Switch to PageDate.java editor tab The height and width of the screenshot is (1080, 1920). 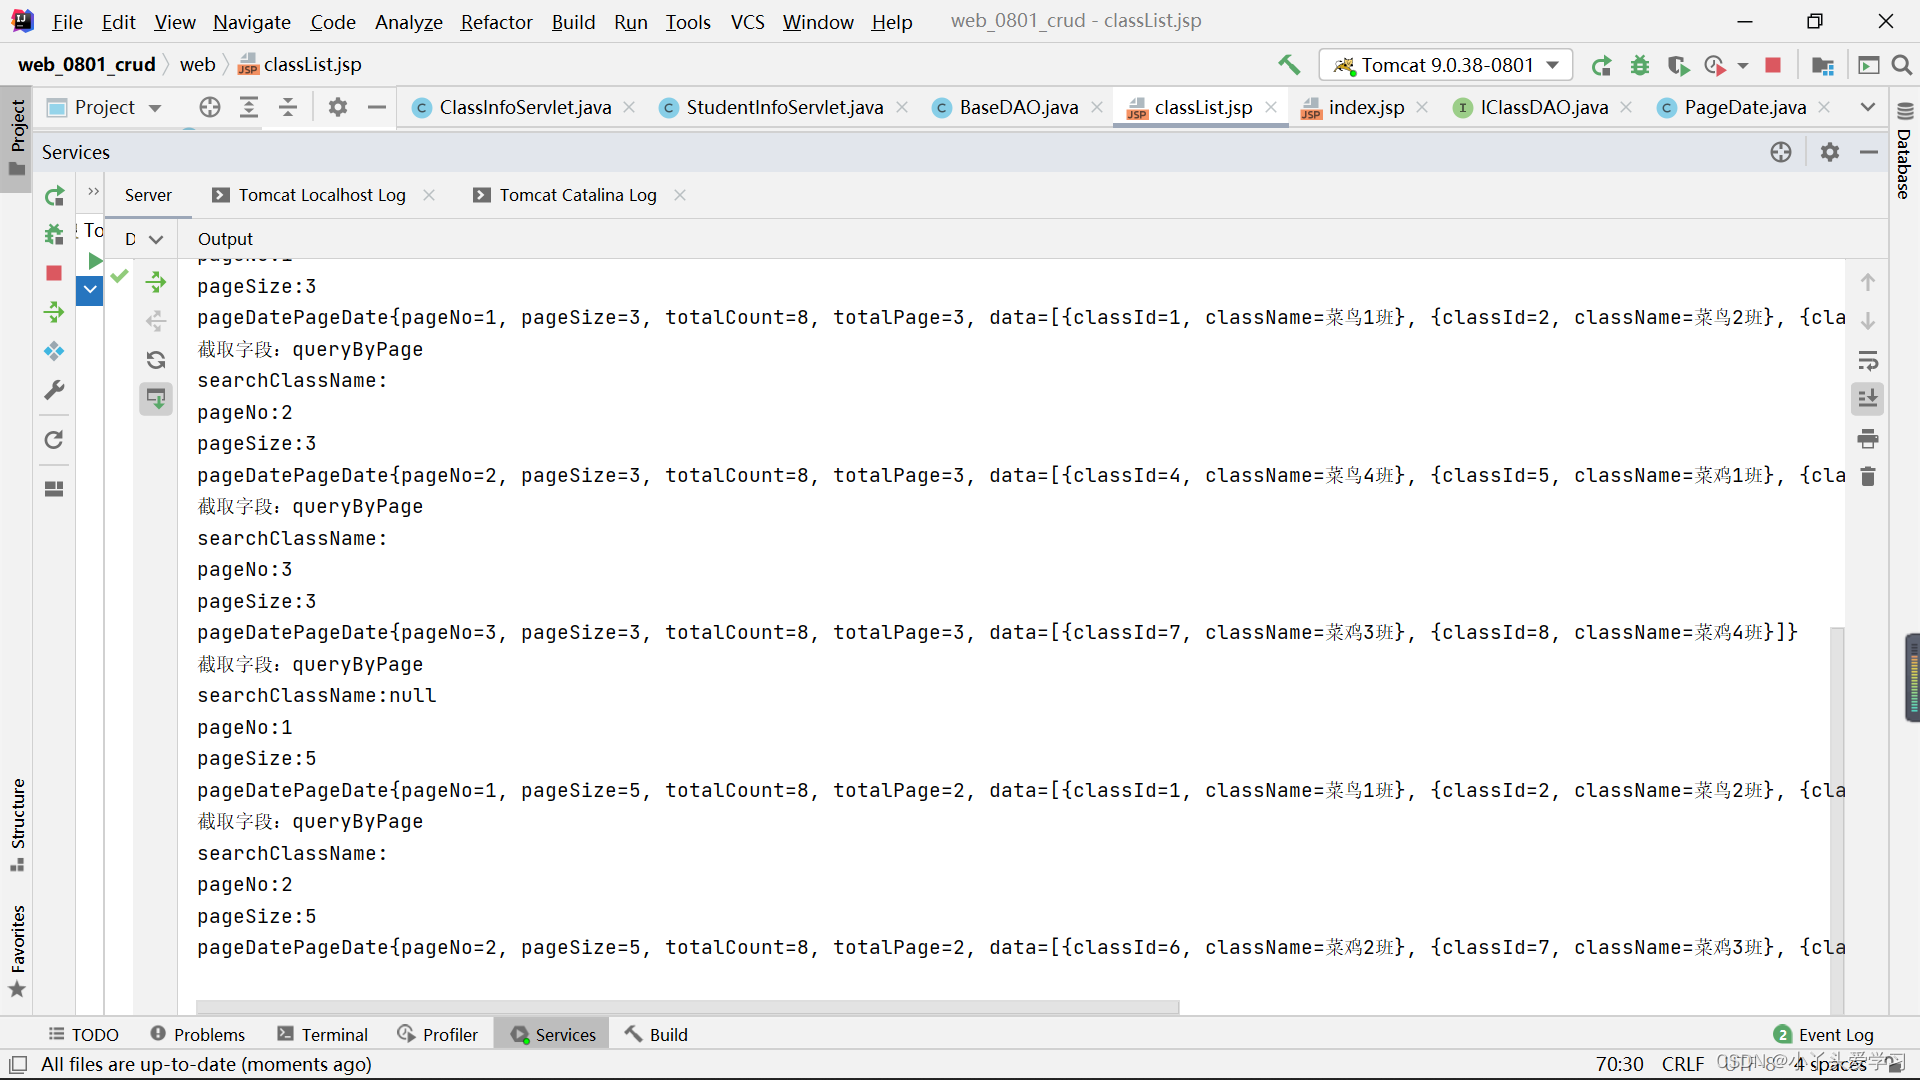[x=1744, y=107]
